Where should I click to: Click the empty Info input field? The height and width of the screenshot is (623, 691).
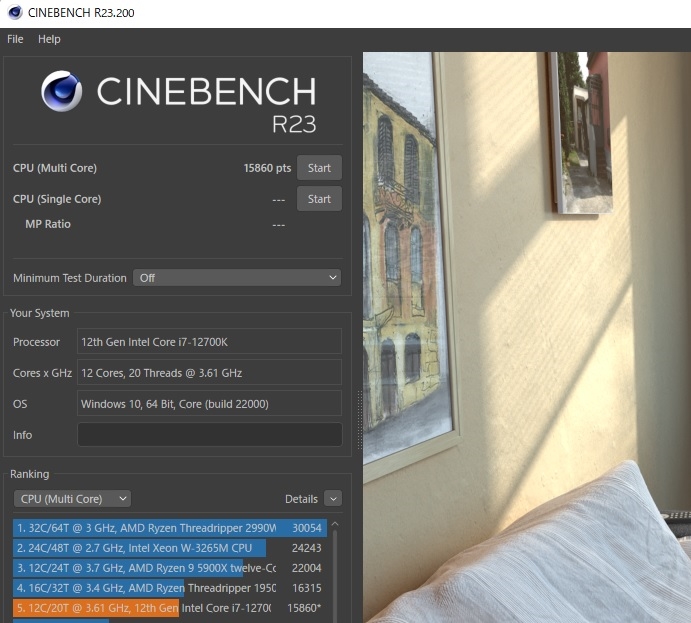pyautogui.click(x=210, y=435)
